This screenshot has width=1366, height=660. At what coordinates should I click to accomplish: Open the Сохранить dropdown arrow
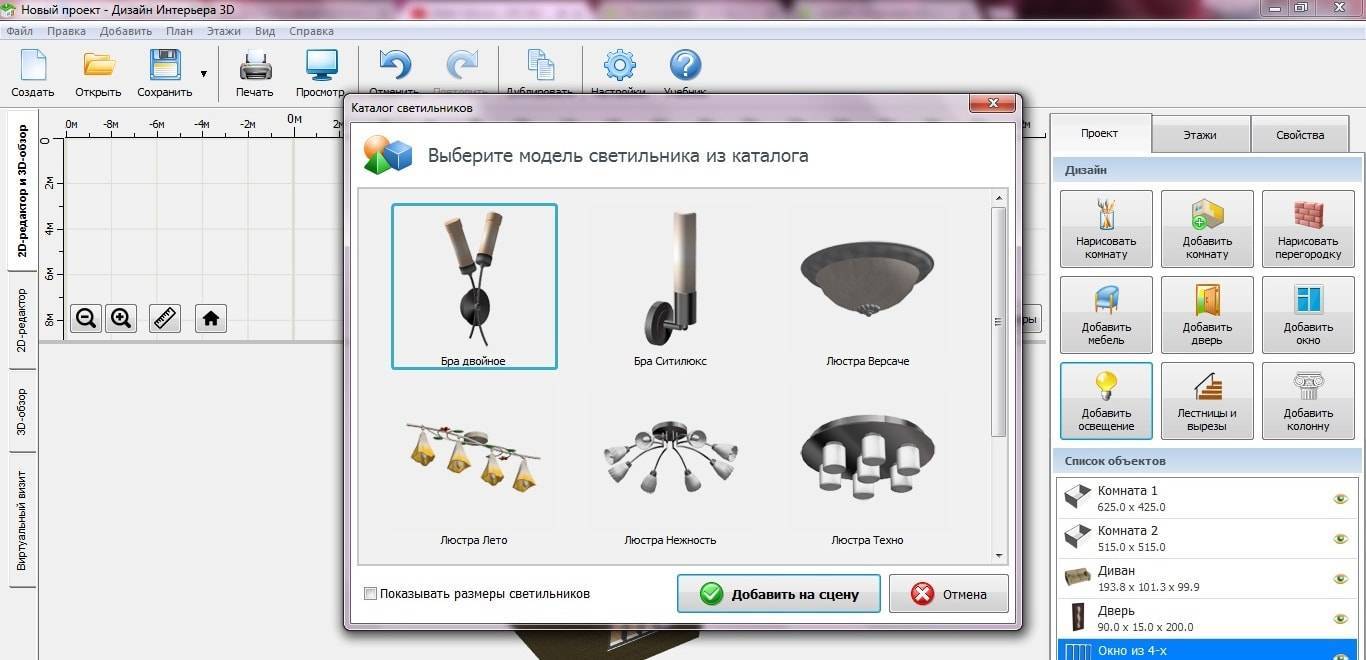(x=204, y=74)
